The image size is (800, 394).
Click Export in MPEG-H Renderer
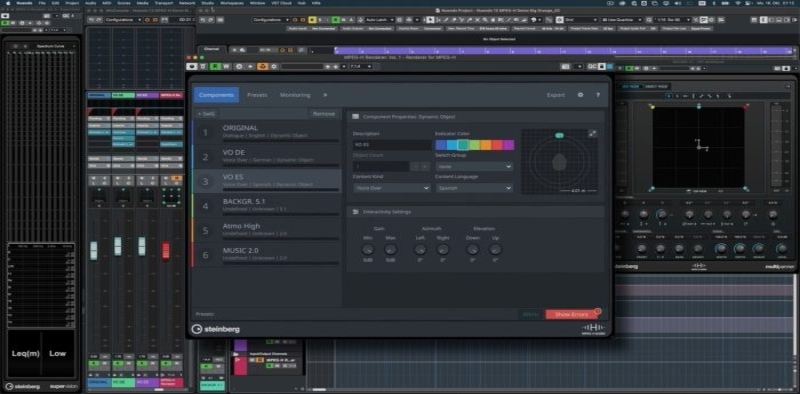coord(556,95)
